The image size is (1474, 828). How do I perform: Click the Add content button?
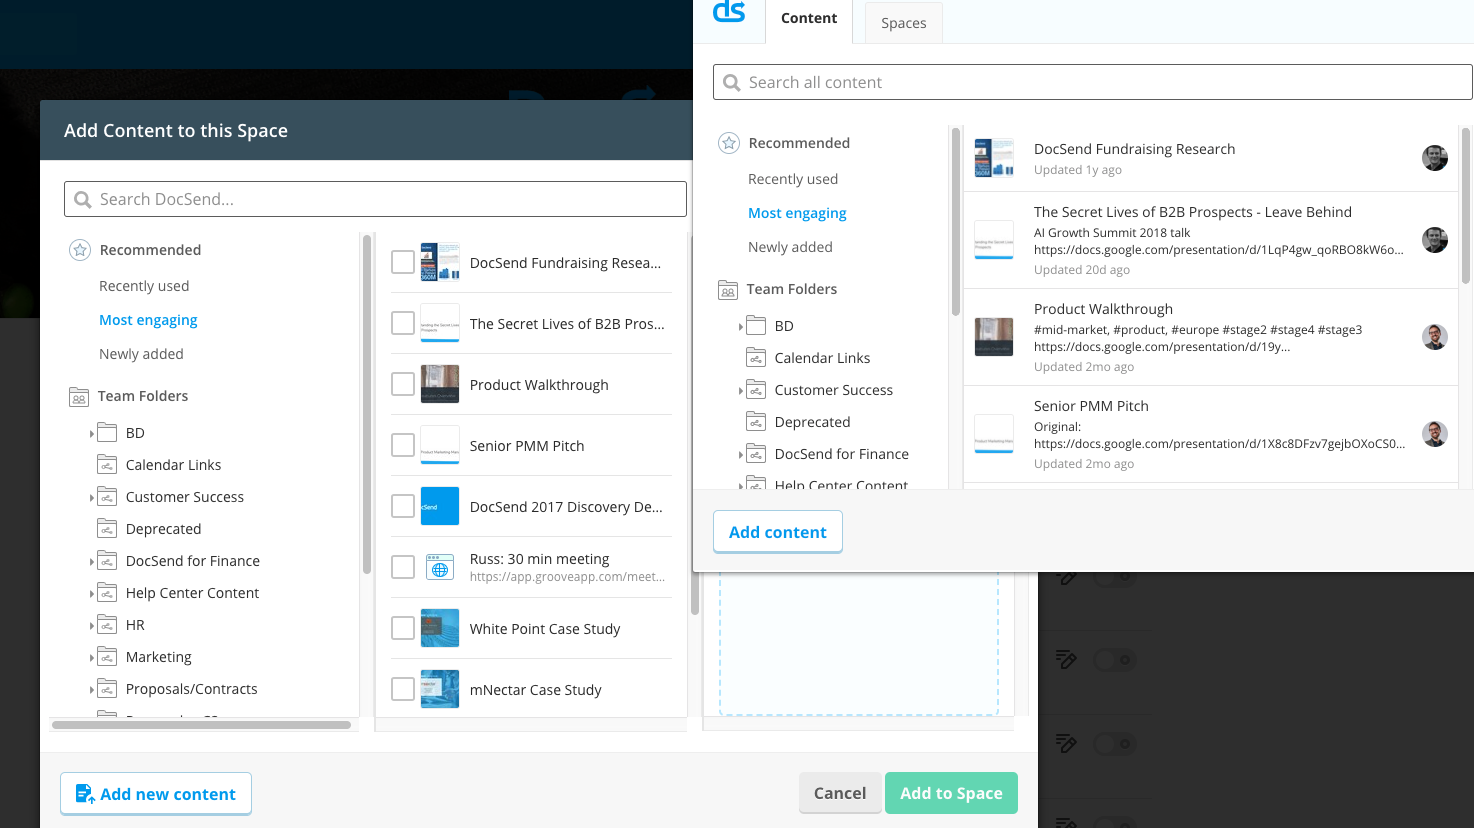tap(778, 532)
